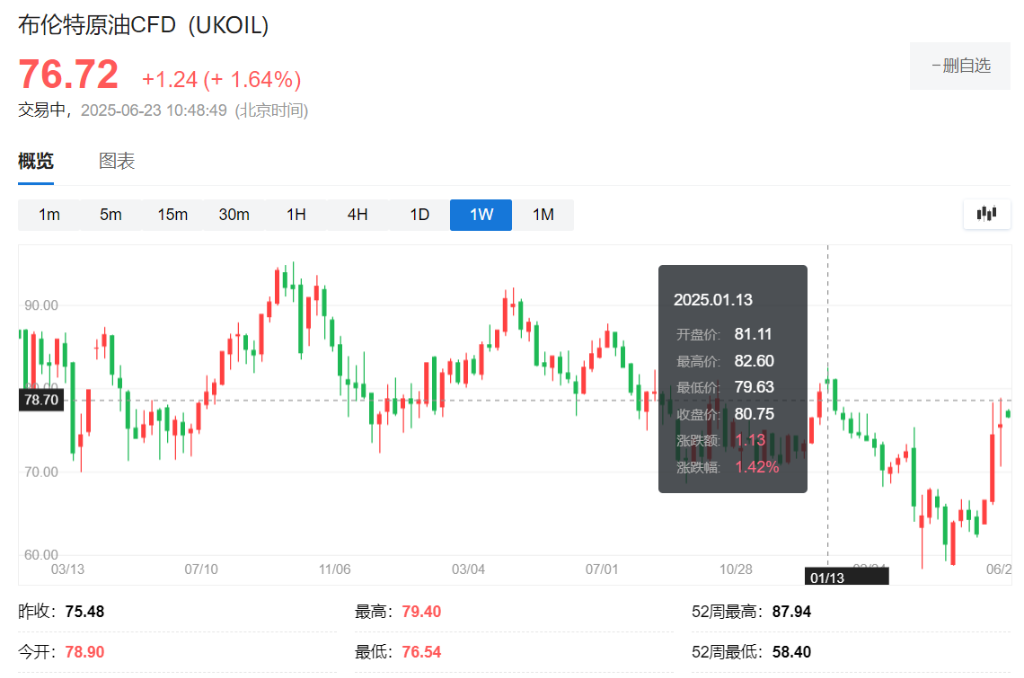Image resolution: width=1024 pixels, height=678 pixels.
Task: Click the active 1W weekly button
Action: (481, 214)
